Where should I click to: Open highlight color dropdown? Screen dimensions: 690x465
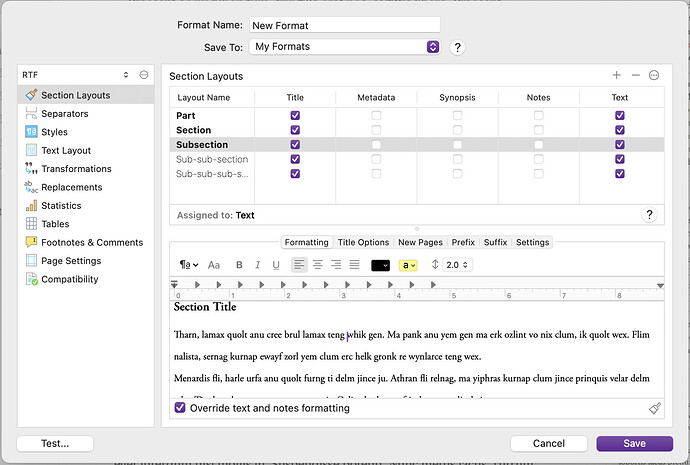[407, 265]
